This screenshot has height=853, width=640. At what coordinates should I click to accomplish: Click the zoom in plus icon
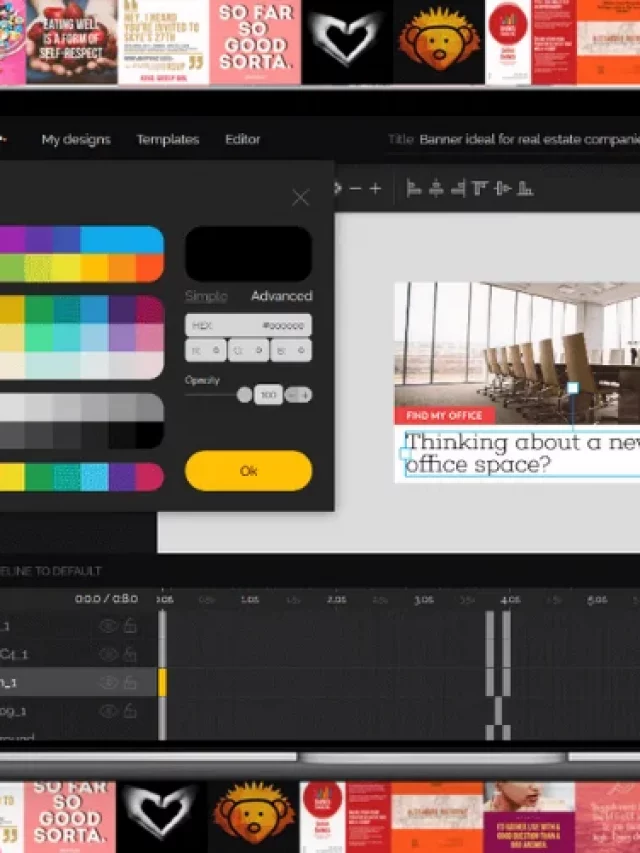click(376, 189)
